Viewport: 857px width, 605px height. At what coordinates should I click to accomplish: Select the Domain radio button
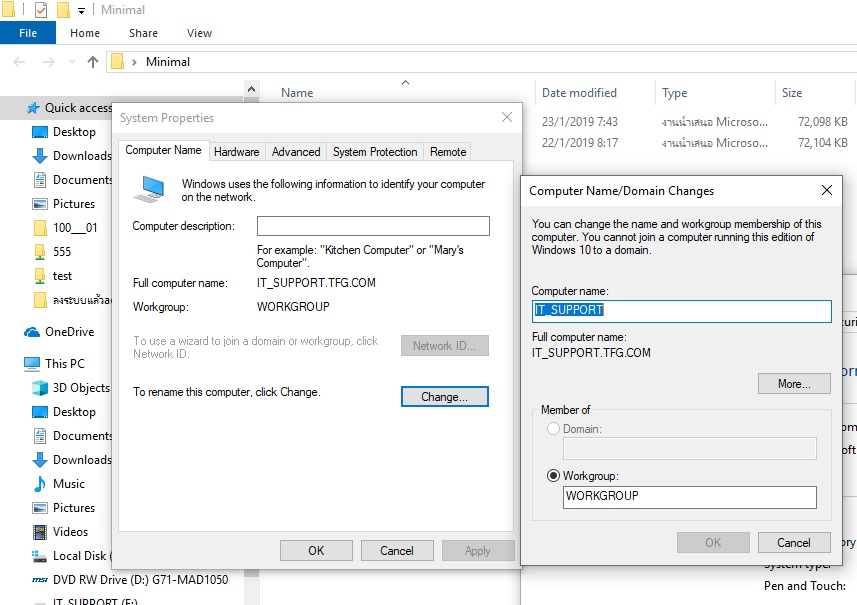point(553,429)
